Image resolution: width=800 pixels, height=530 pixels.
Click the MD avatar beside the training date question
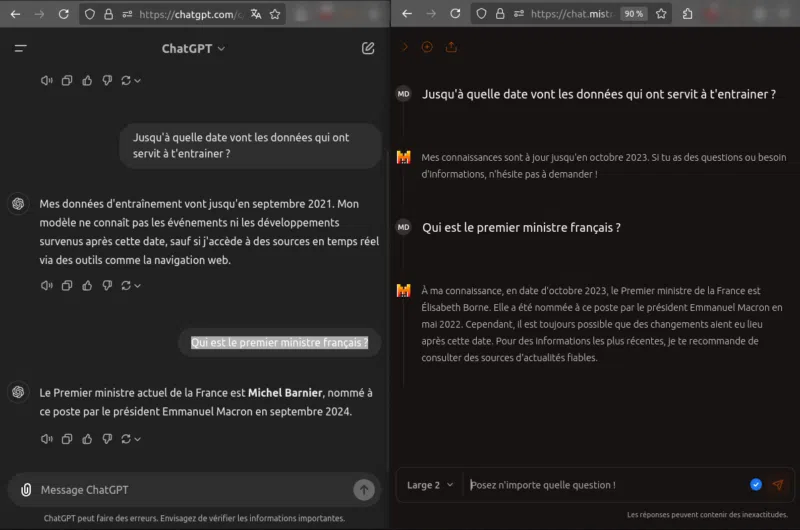coord(404,94)
